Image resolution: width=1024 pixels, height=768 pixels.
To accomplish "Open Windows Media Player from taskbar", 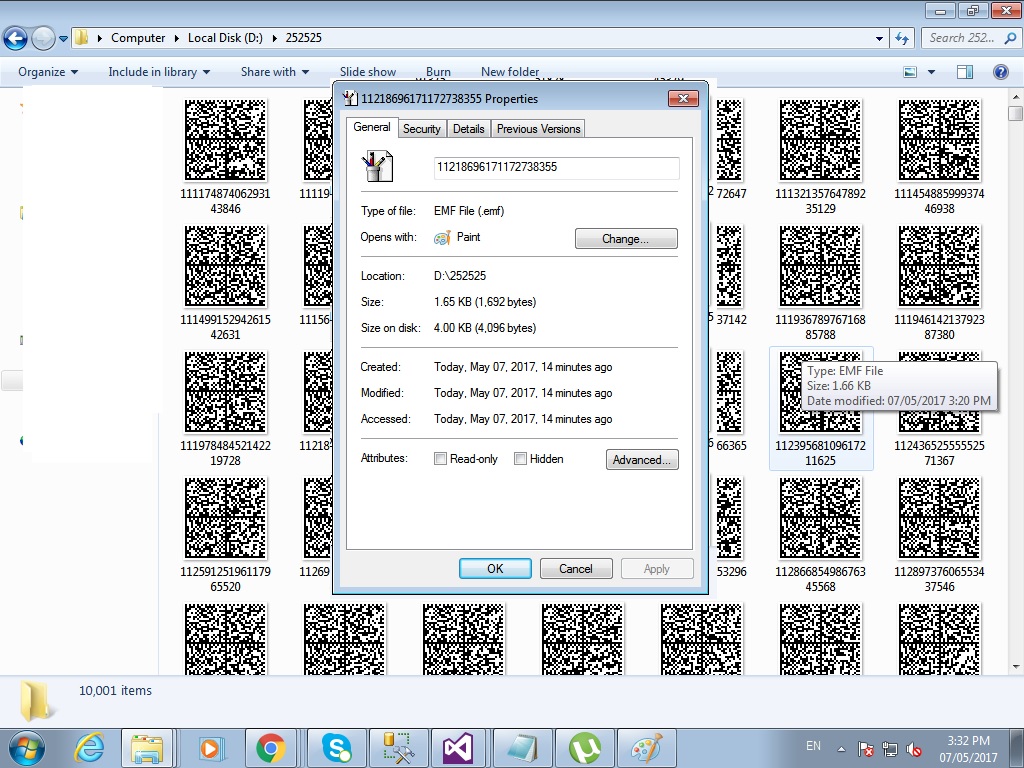I will tap(209, 748).
